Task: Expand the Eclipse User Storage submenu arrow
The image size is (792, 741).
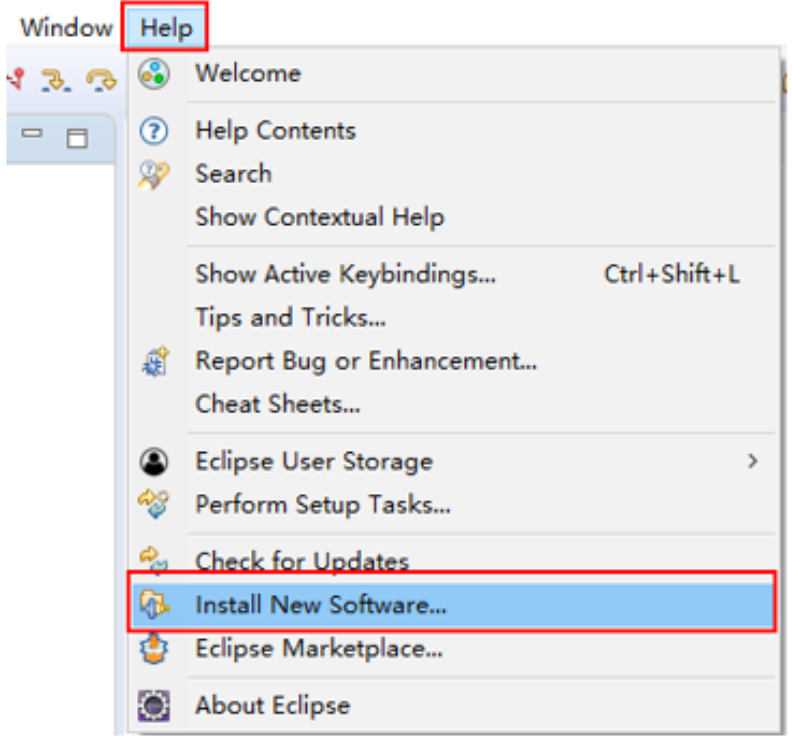Action: (752, 462)
